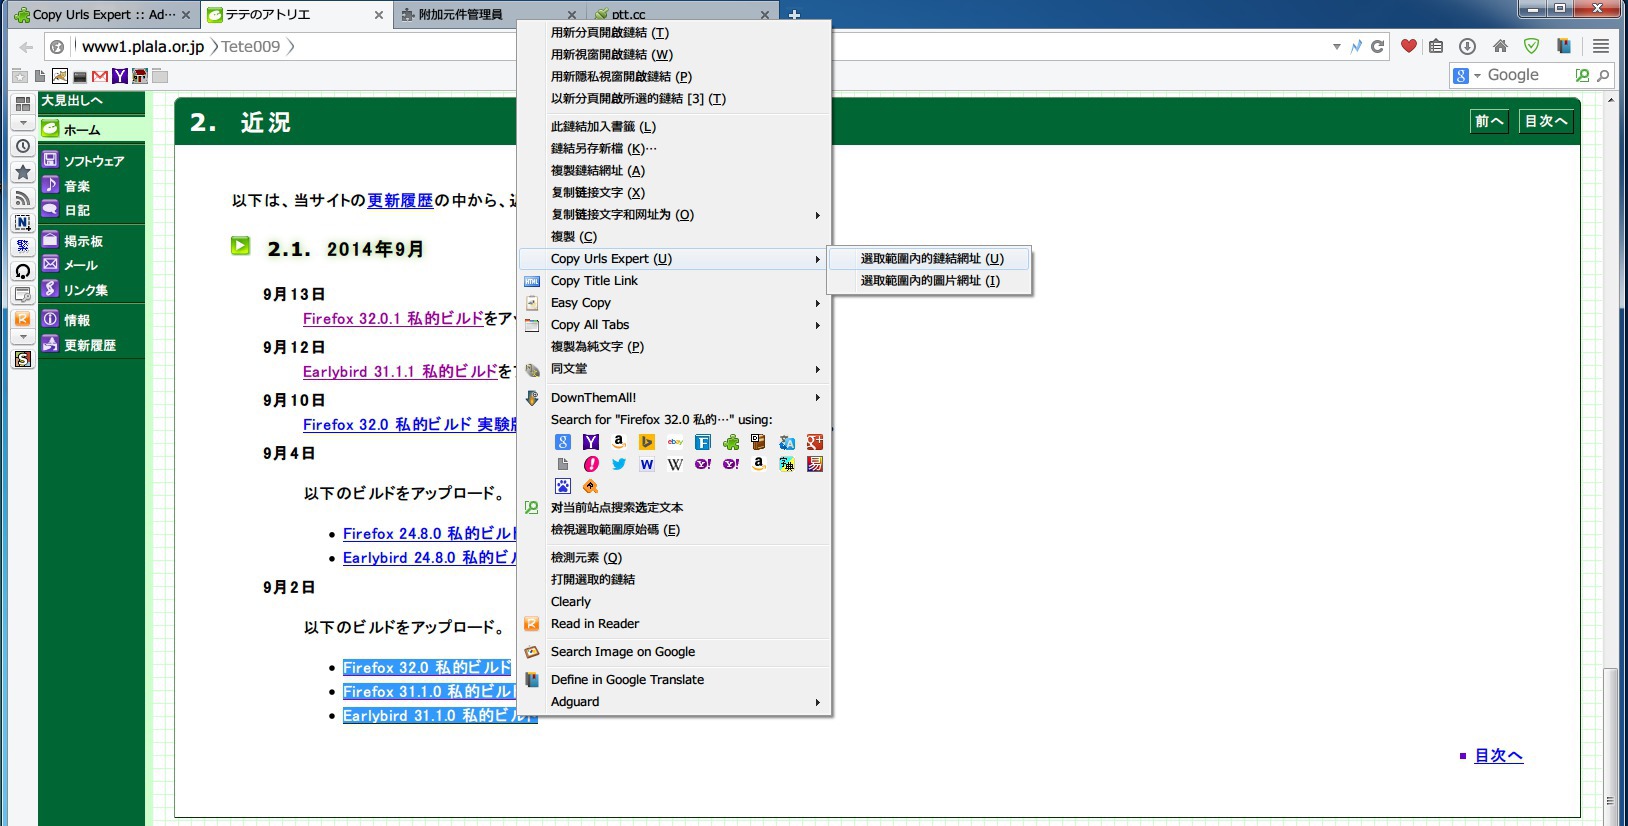Select 複製鏈結網址 menu entry
This screenshot has width=1628, height=826.
676,171
